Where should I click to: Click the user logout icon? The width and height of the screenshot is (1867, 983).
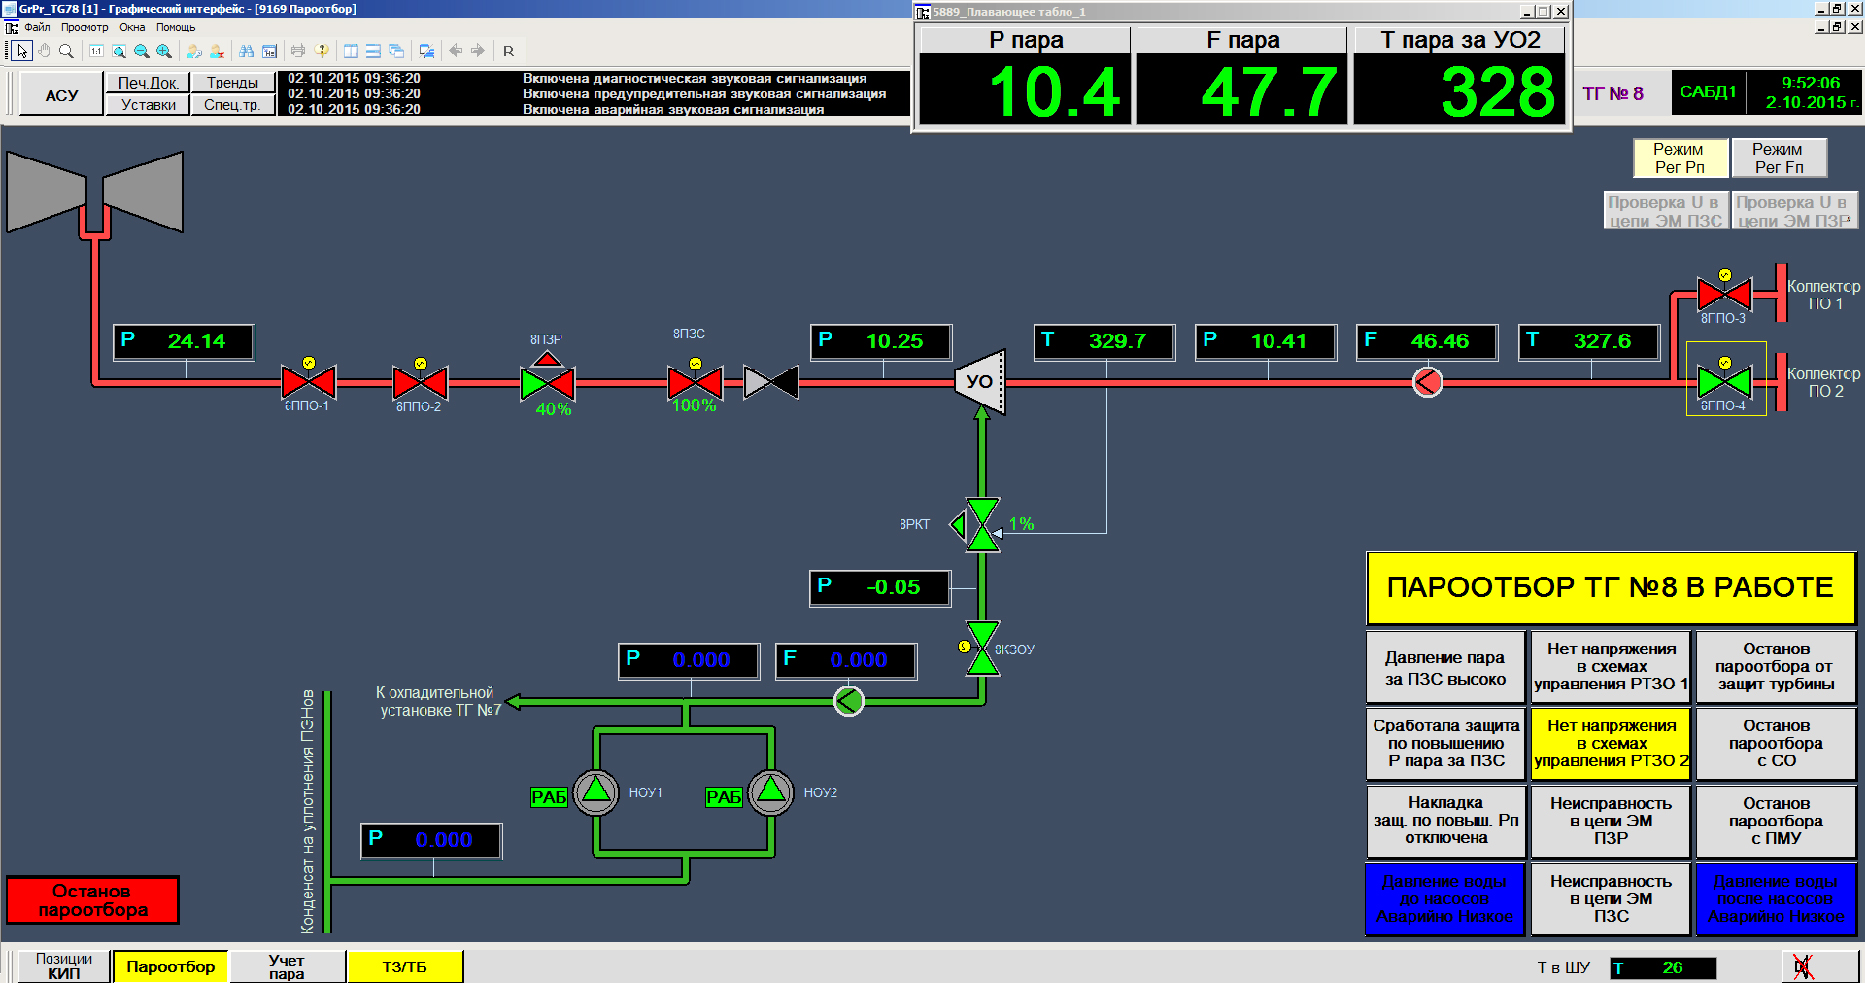tap(216, 51)
